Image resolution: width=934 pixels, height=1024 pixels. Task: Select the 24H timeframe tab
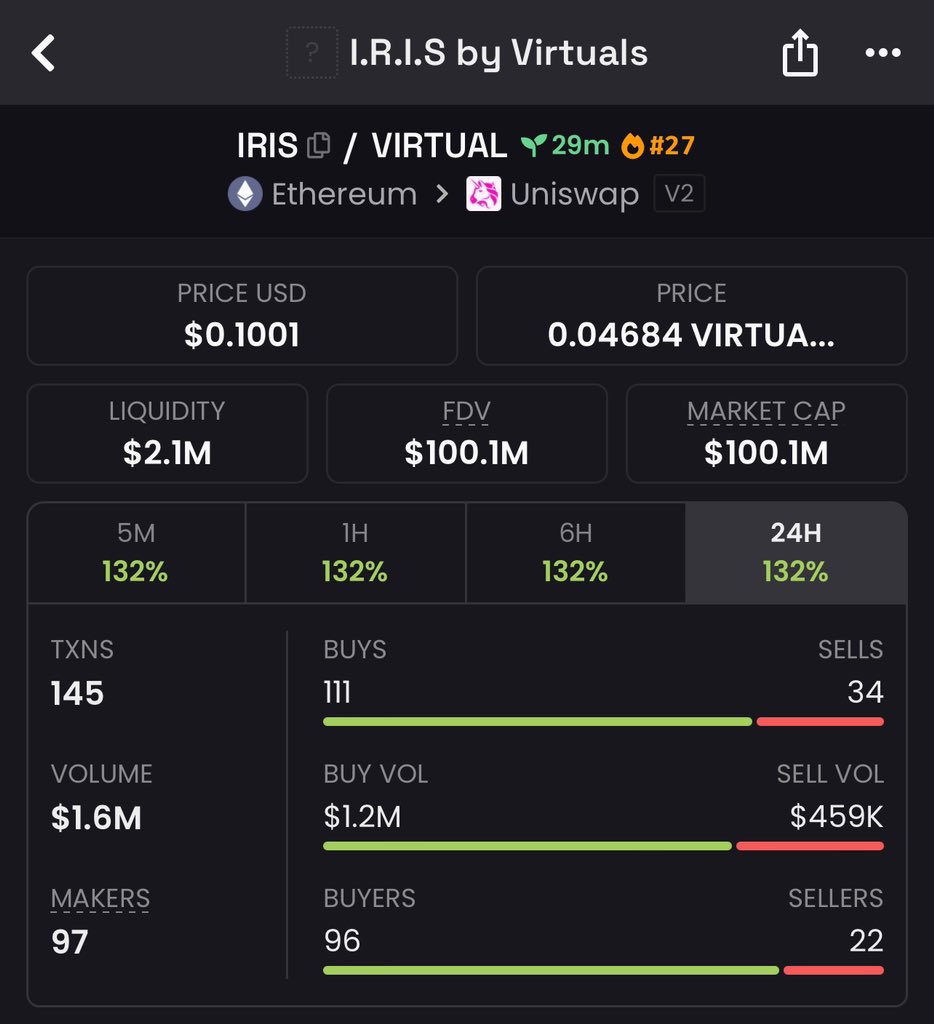(x=796, y=553)
